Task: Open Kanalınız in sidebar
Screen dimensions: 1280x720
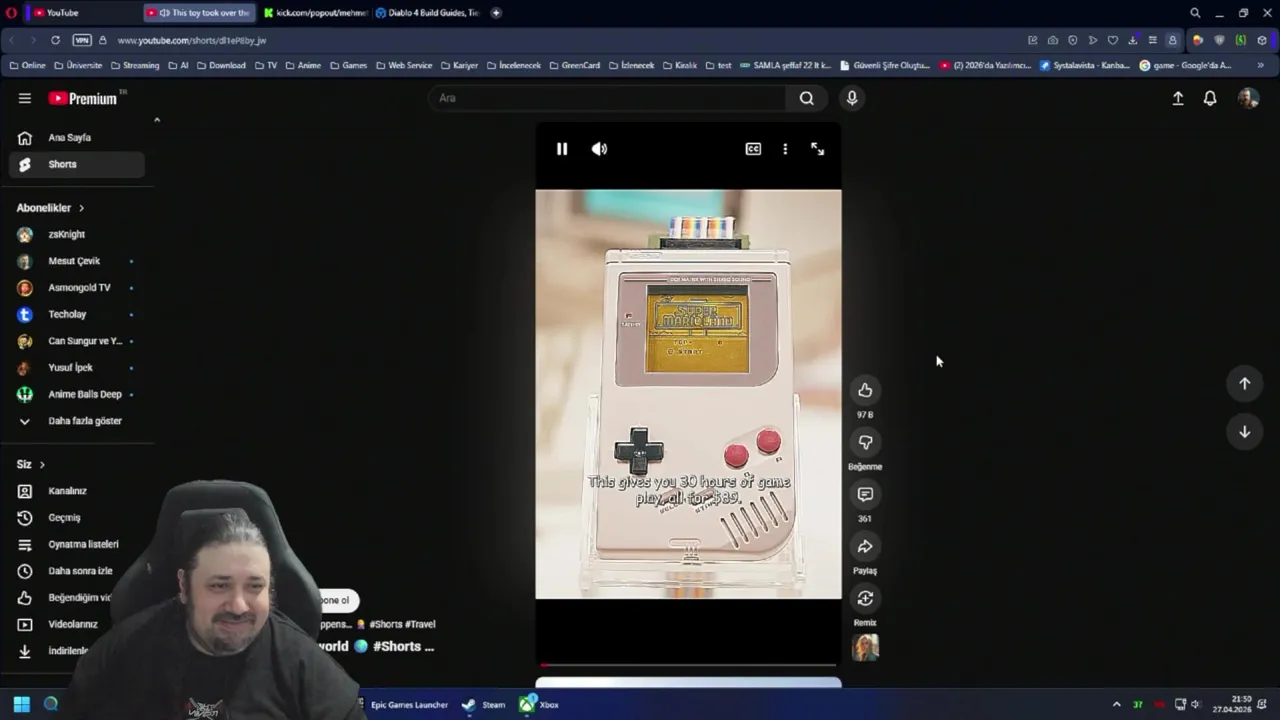Action: pyautogui.click(x=77, y=491)
